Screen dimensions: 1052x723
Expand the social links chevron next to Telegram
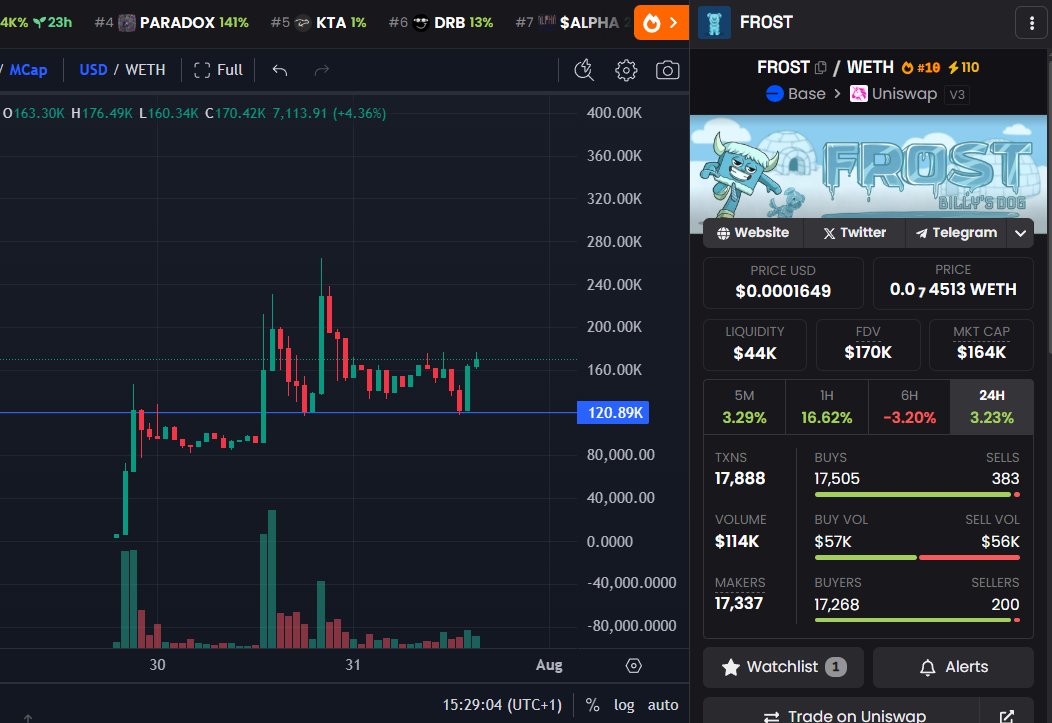[x=1020, y=232]
